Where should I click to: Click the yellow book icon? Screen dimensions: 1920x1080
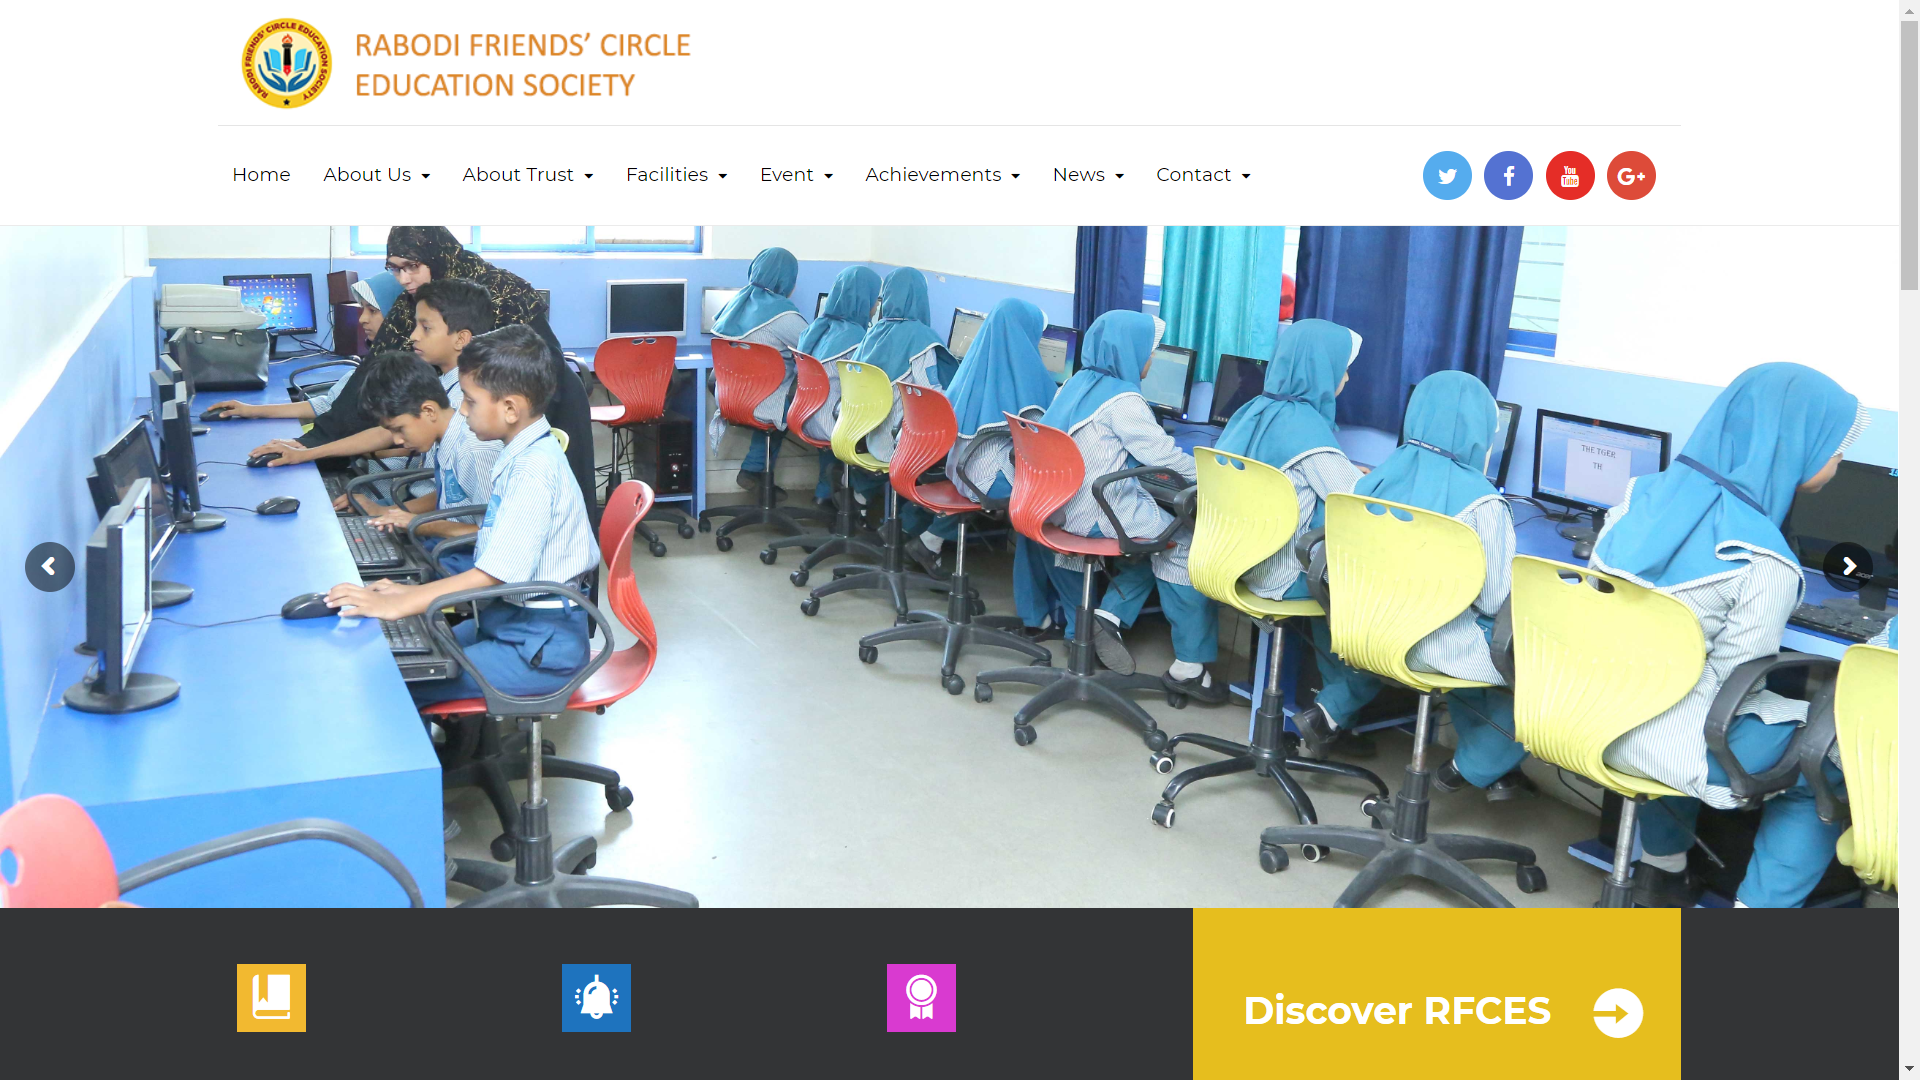tap(271, 998)
